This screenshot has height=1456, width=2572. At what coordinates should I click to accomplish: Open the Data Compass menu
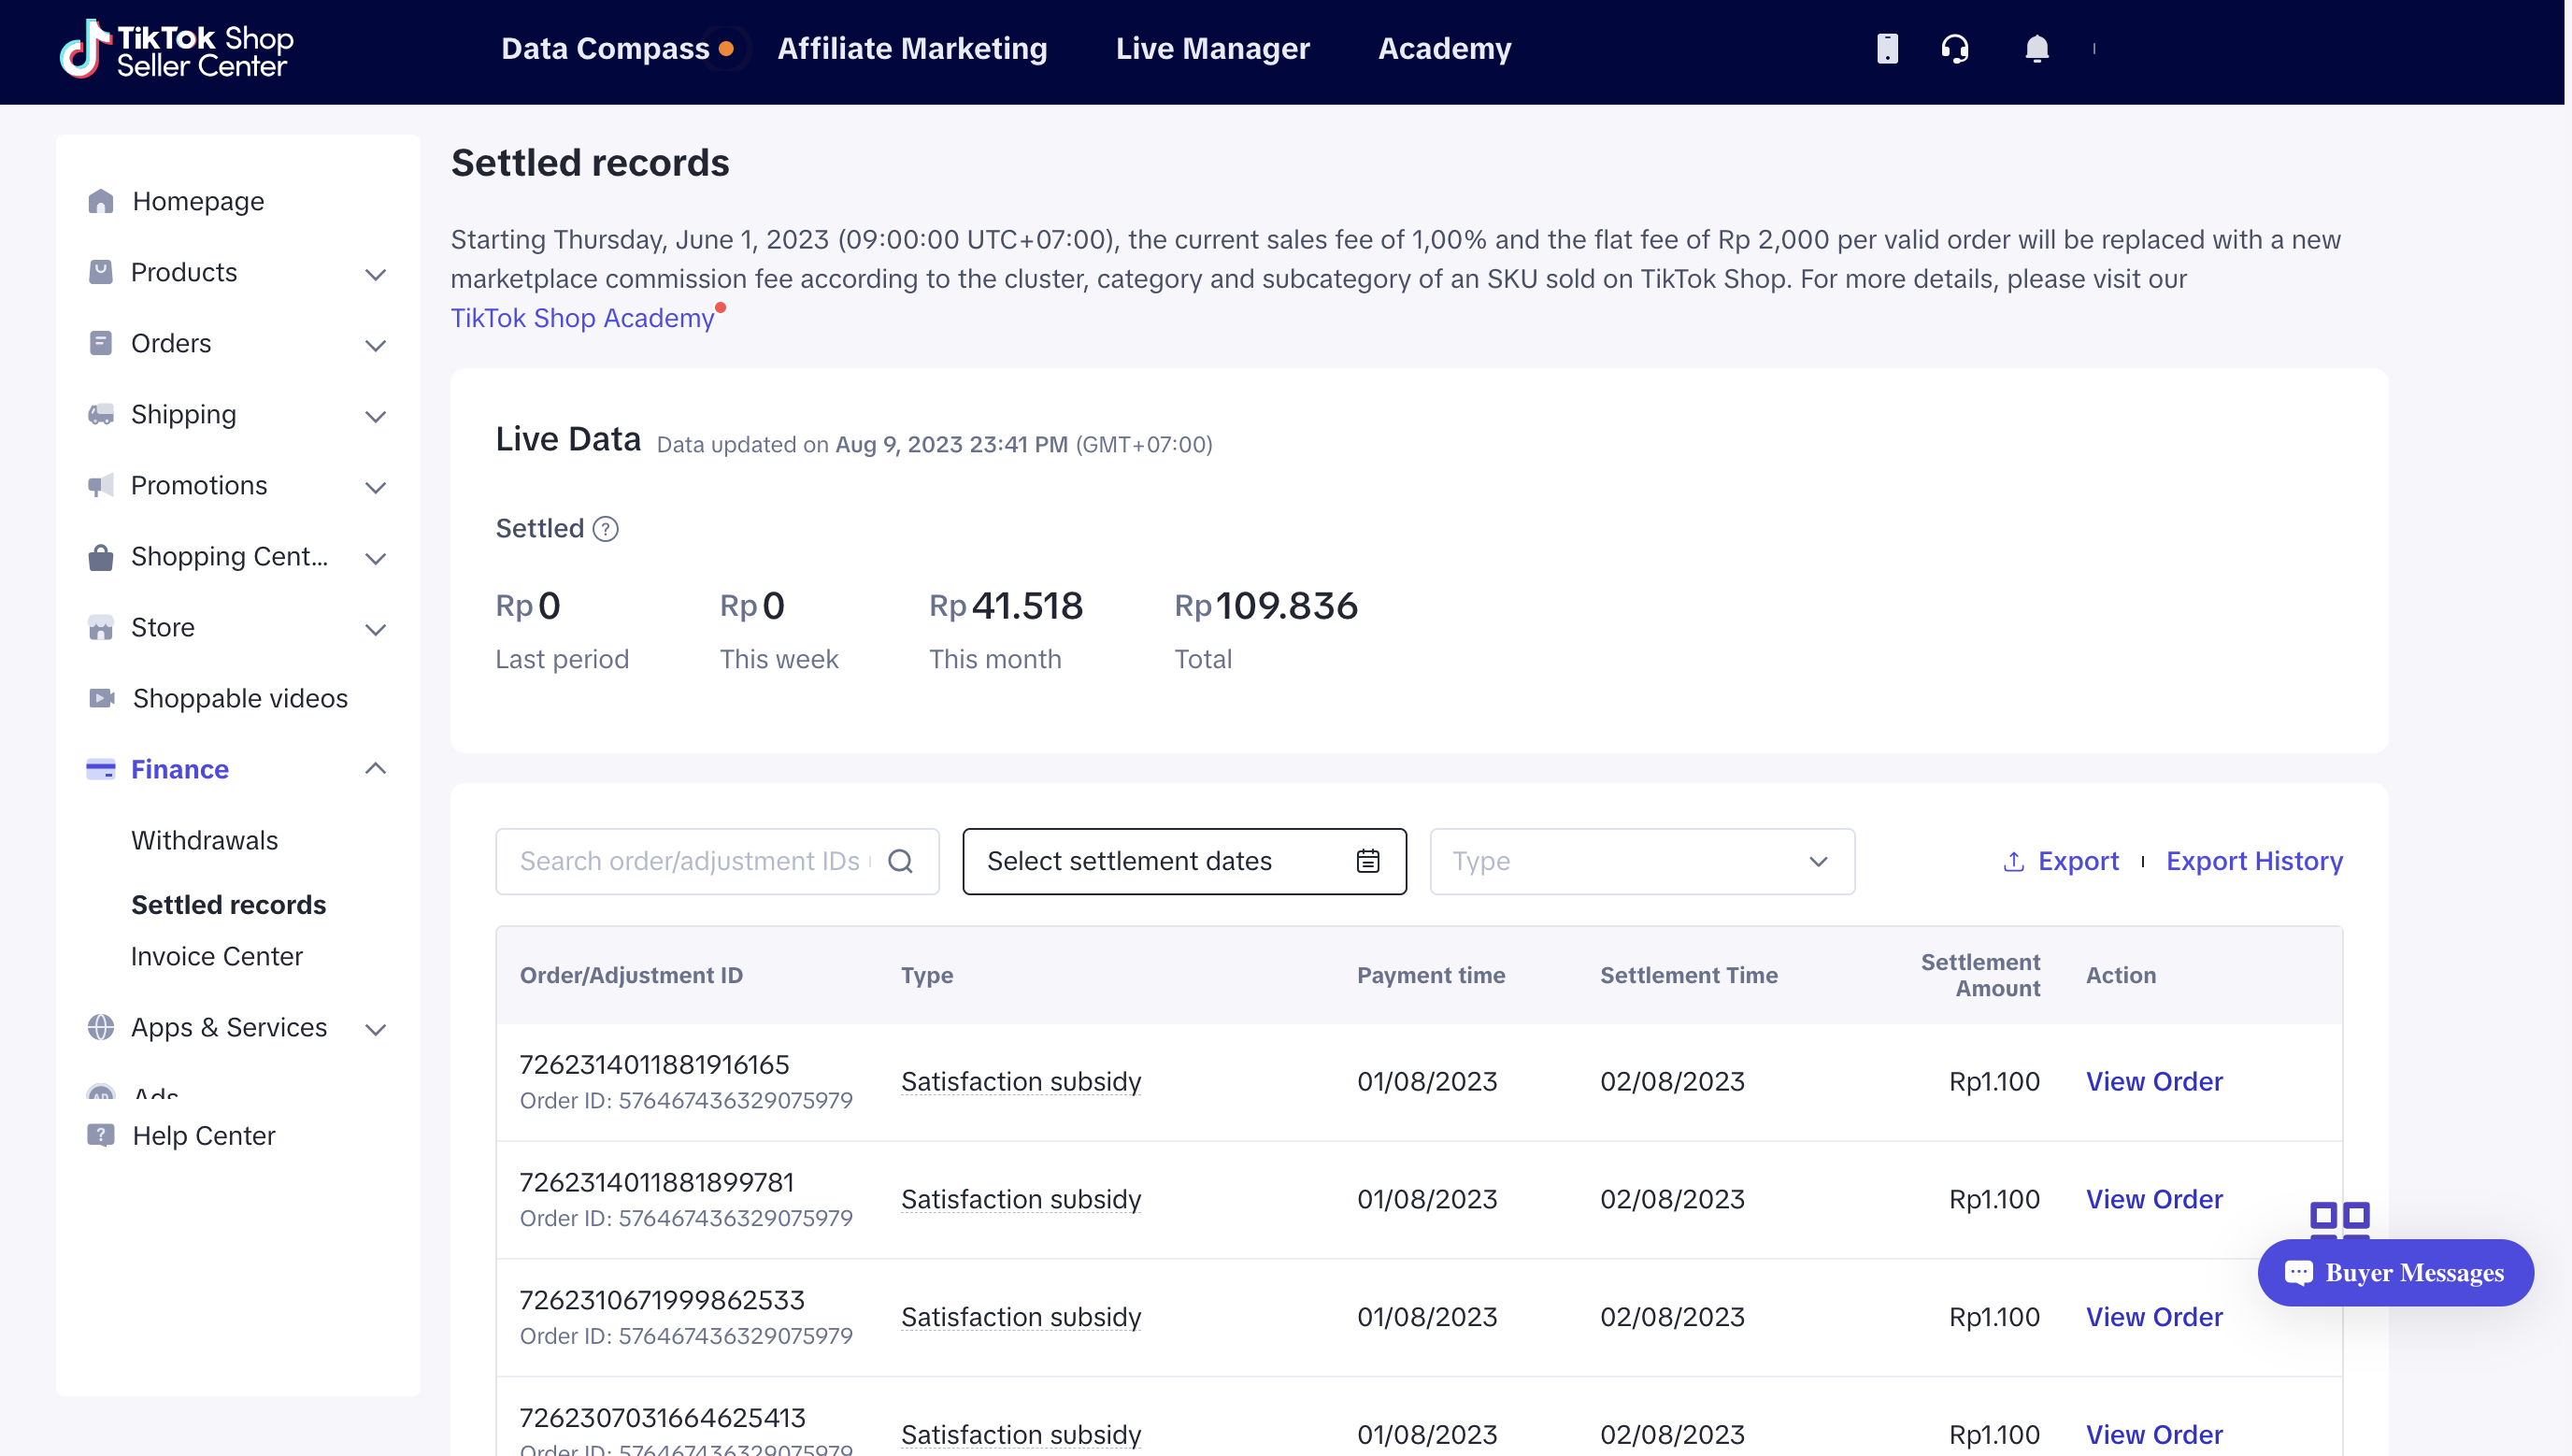tap(604, 48)
